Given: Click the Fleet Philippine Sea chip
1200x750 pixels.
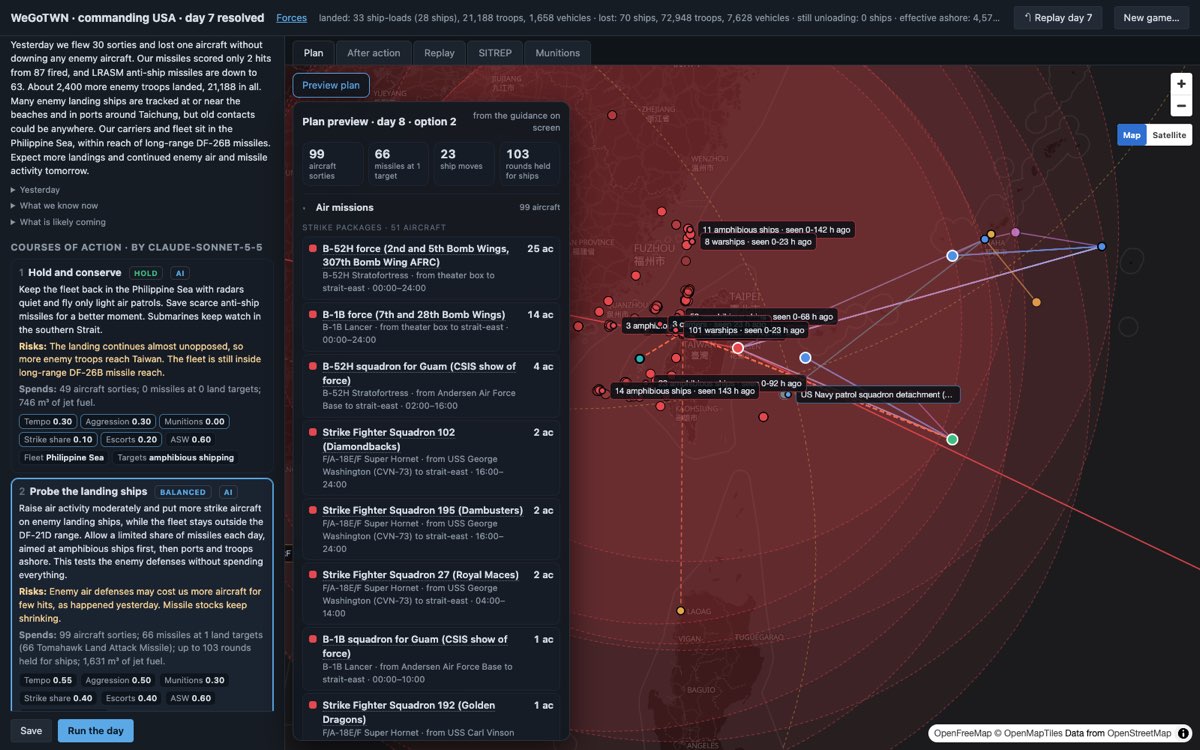Looking at the screenshot, I should pos(64,457).
